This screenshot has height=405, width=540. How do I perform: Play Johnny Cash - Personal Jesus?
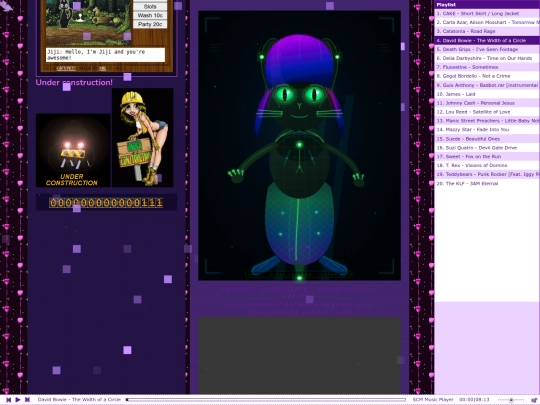[487, 103]
